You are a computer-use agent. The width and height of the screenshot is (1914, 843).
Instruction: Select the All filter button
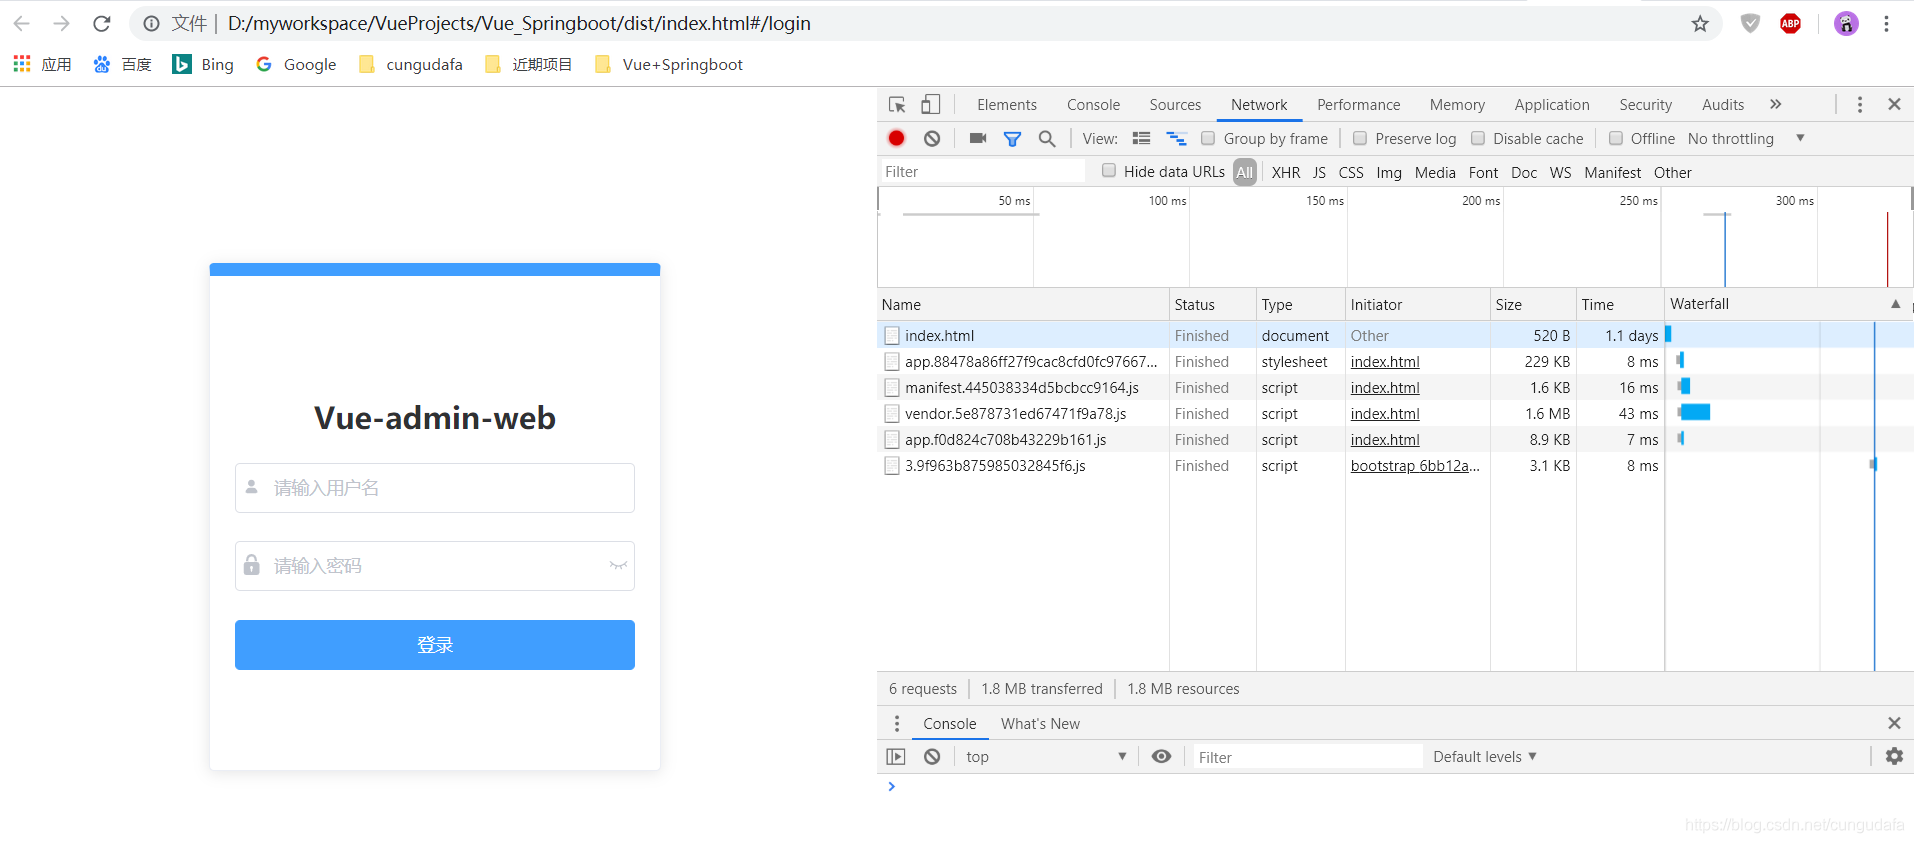(1244, 172)
